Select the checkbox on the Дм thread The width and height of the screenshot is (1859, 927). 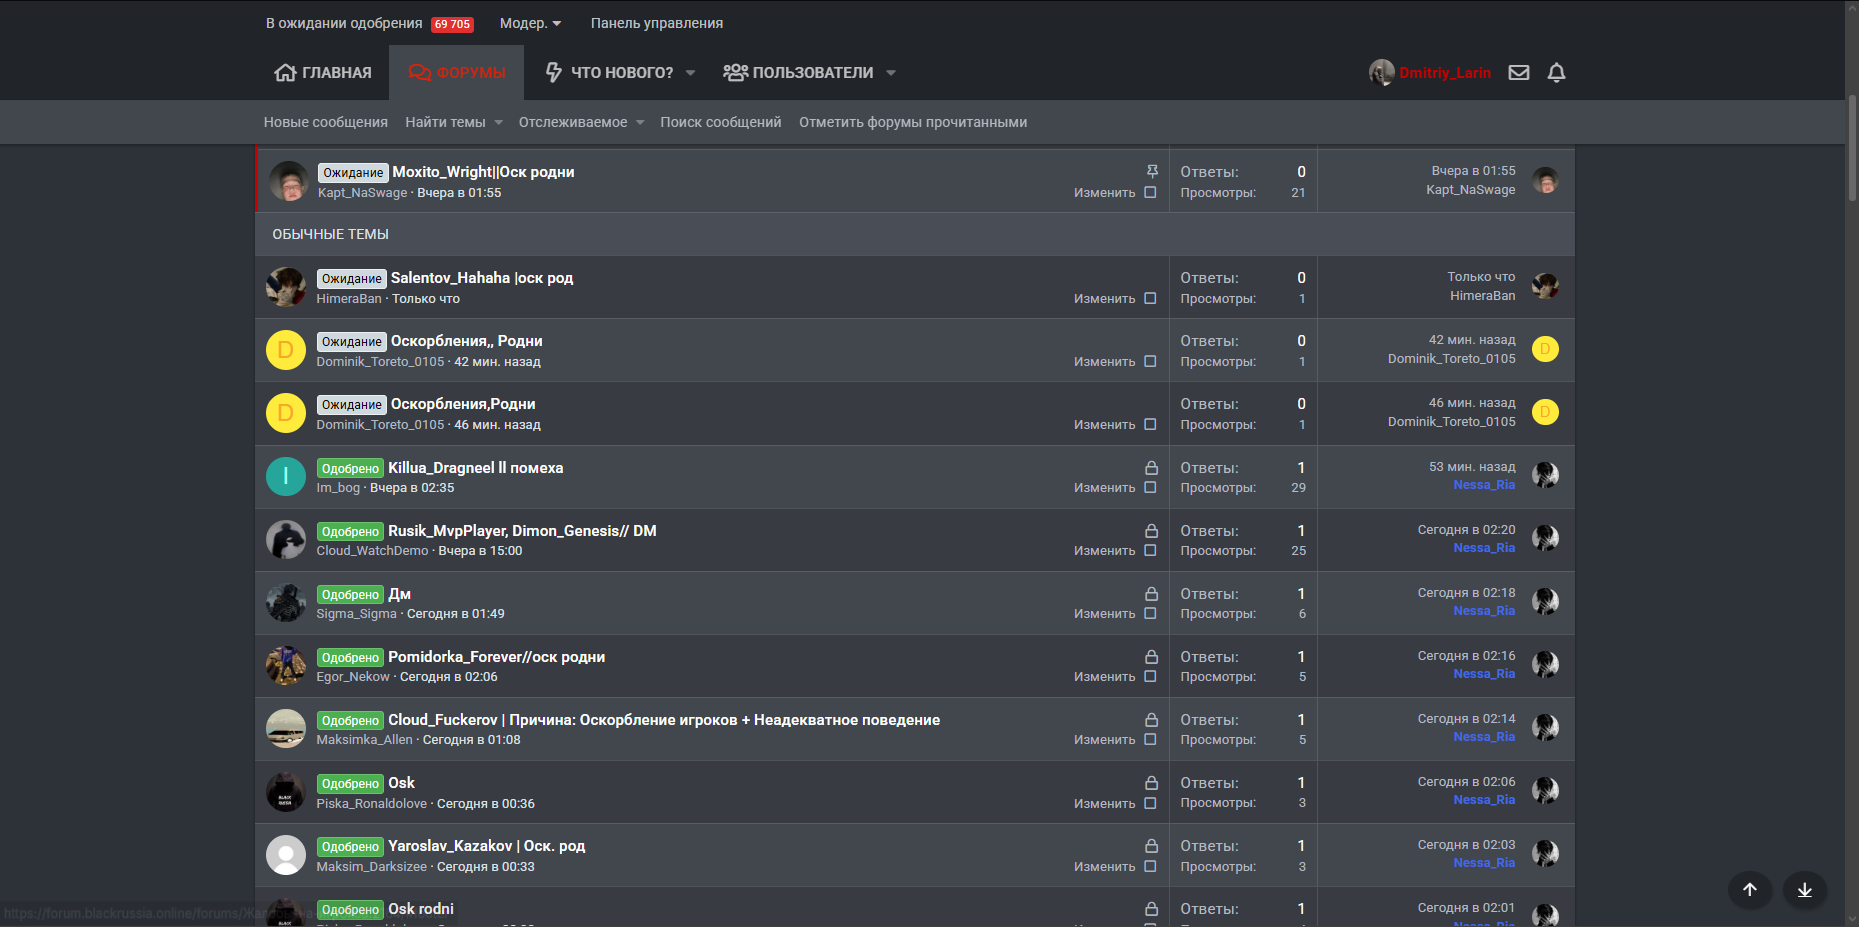pos(1150,614)
